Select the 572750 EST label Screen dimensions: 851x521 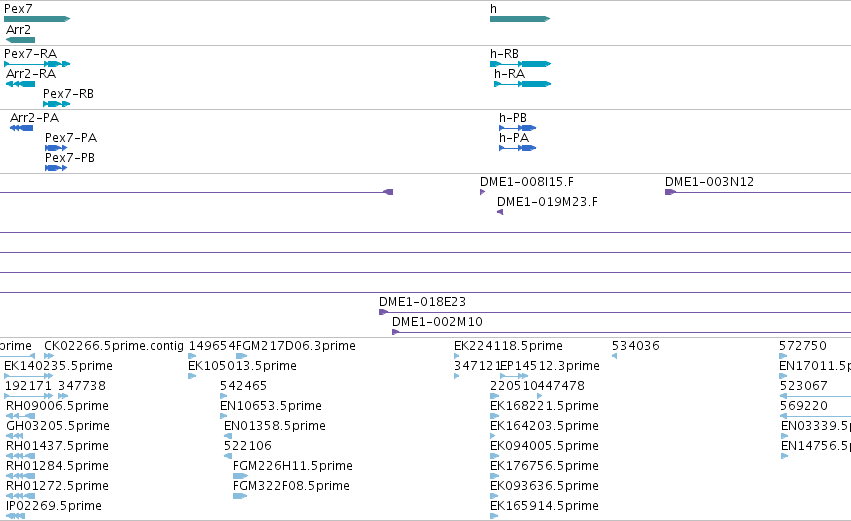pyautogui.click(x=803, y=346)
